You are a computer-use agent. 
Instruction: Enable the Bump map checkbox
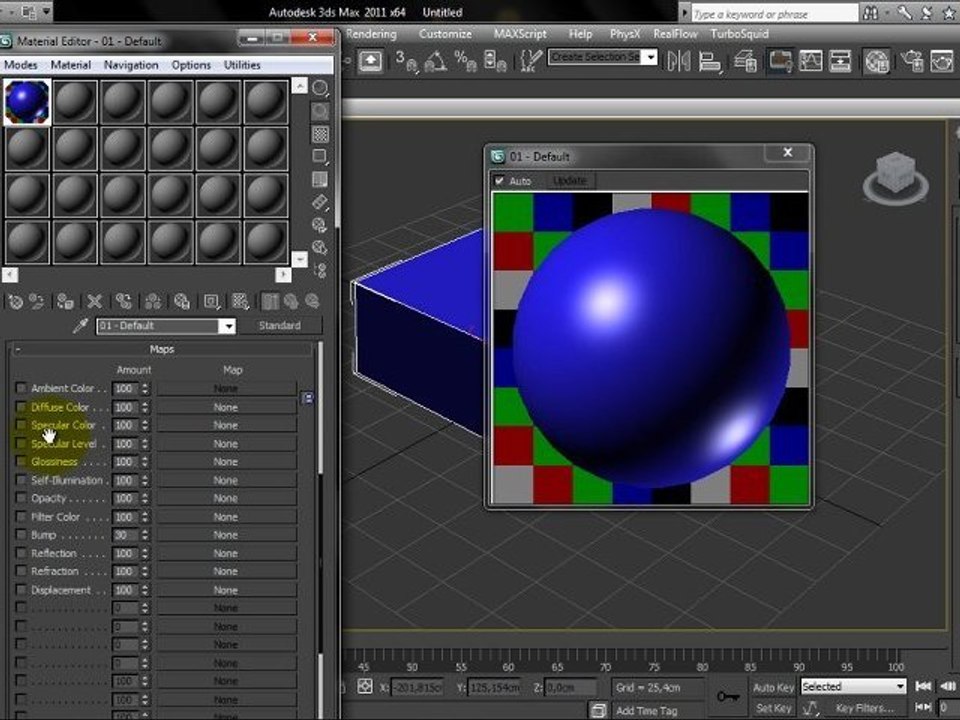[21, 534]
